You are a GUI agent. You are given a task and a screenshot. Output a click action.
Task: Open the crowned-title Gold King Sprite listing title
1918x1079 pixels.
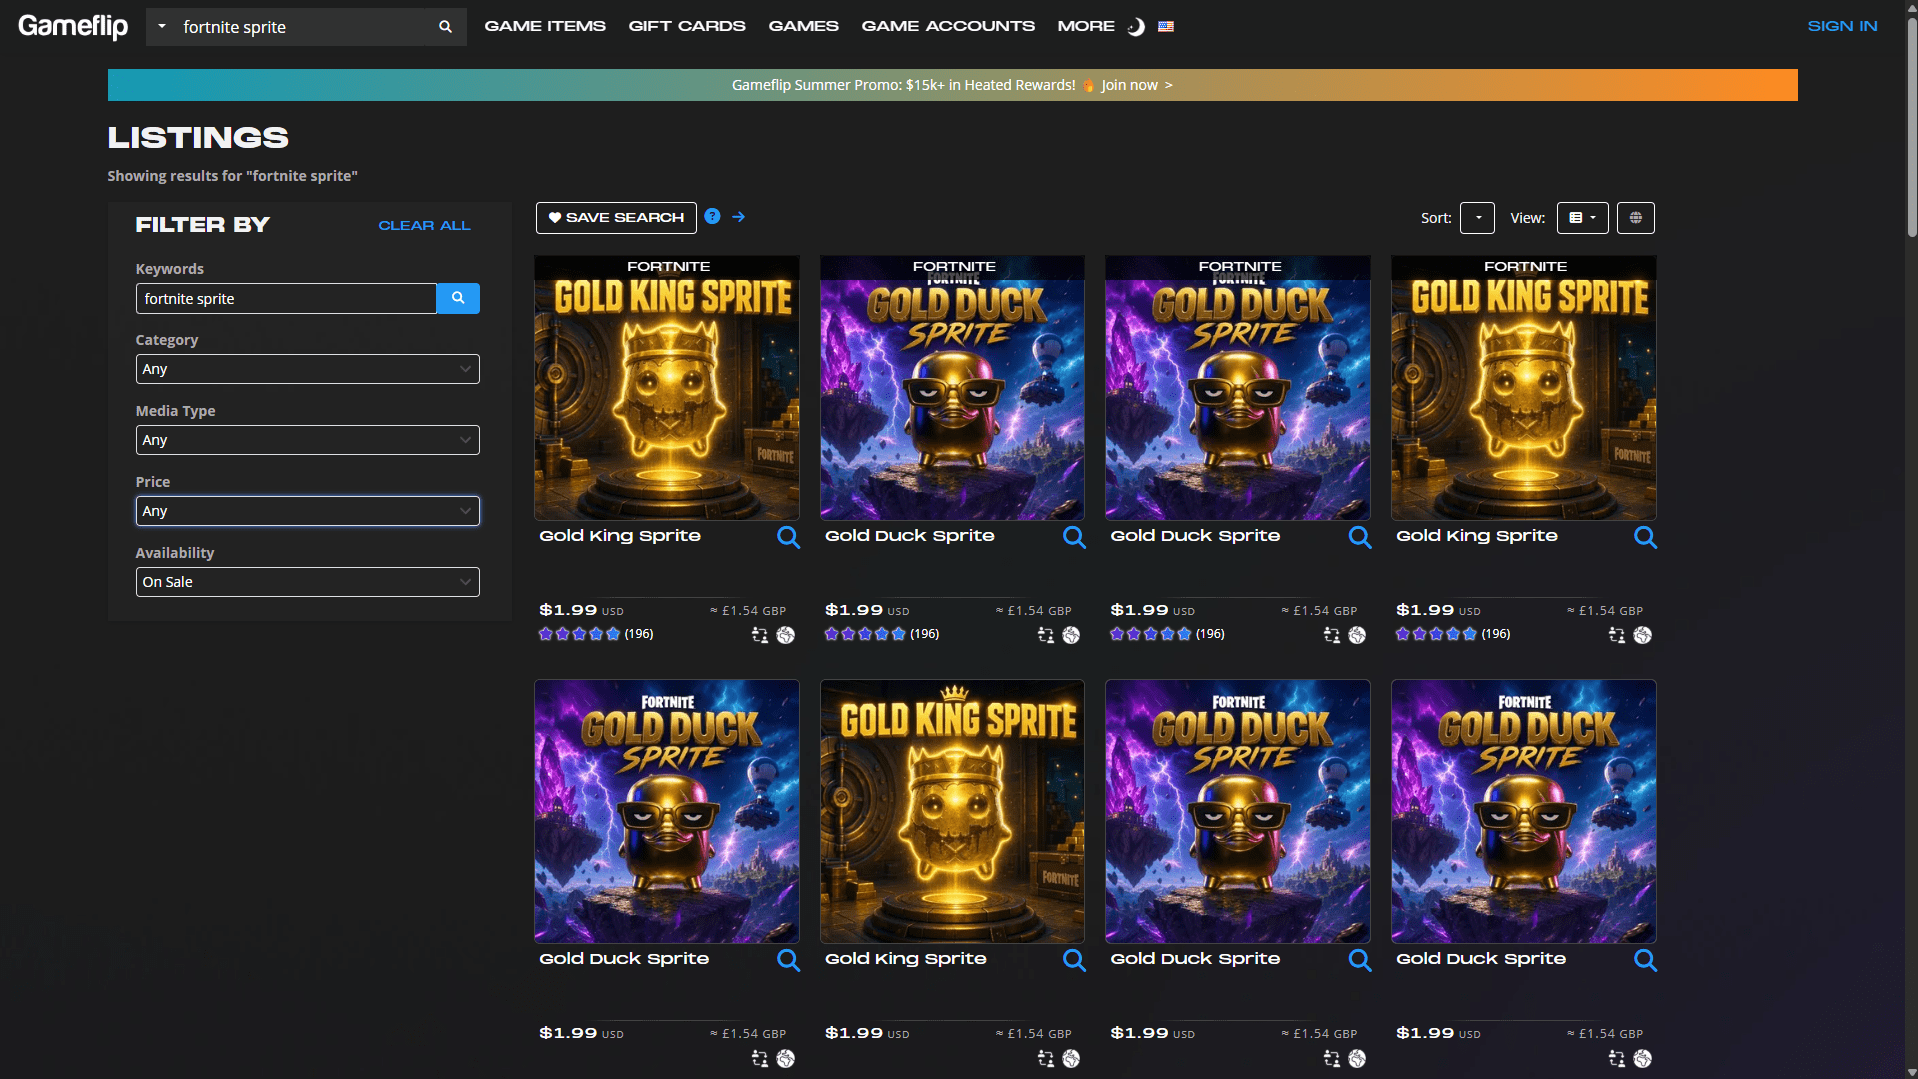905,959
